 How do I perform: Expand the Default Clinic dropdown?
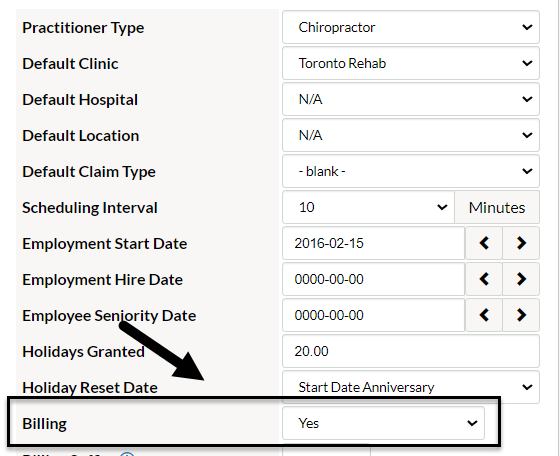coord(411,64)
